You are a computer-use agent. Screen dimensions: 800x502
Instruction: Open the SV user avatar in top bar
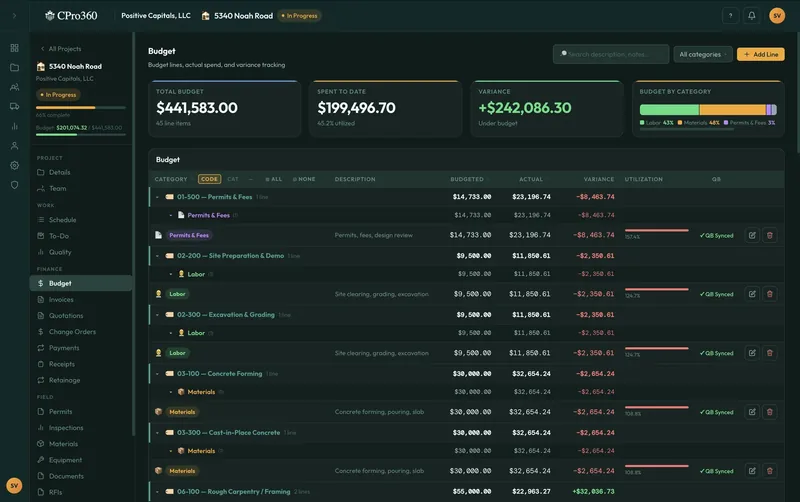click(x=777, y=16)
